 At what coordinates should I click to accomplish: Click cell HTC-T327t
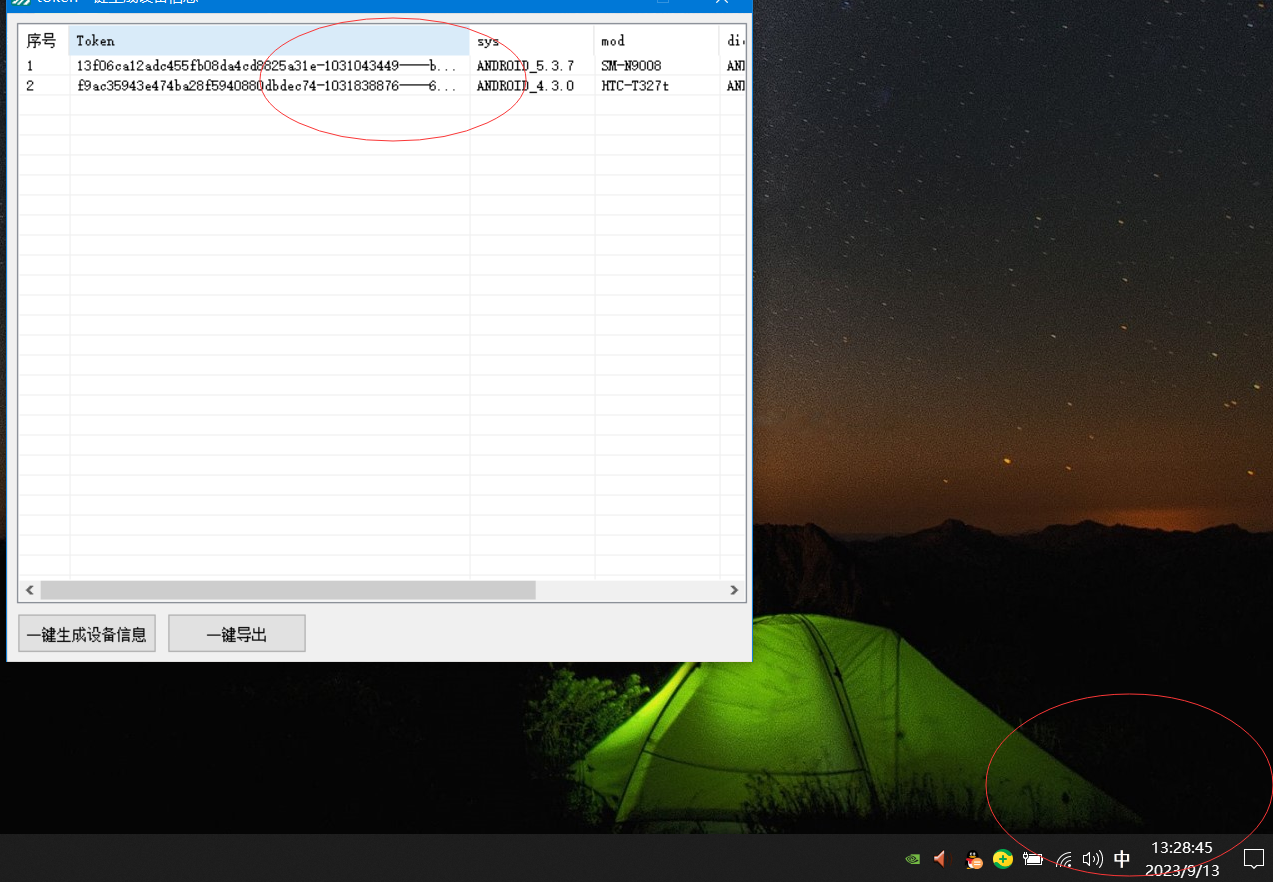pyautogui.click(x=657, y=86)
